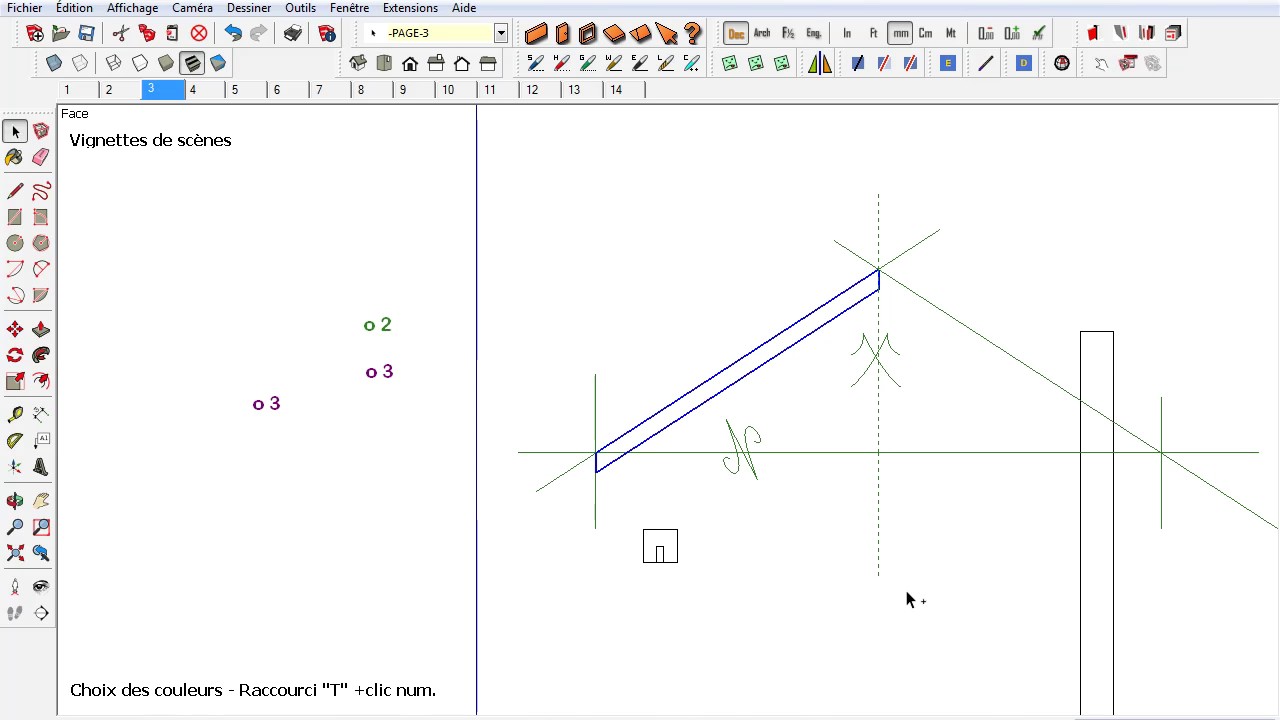Viewport: 1280px width, 720px height.
Task: Toggle X-Ray face style
Action: click(x=54, y=63)
